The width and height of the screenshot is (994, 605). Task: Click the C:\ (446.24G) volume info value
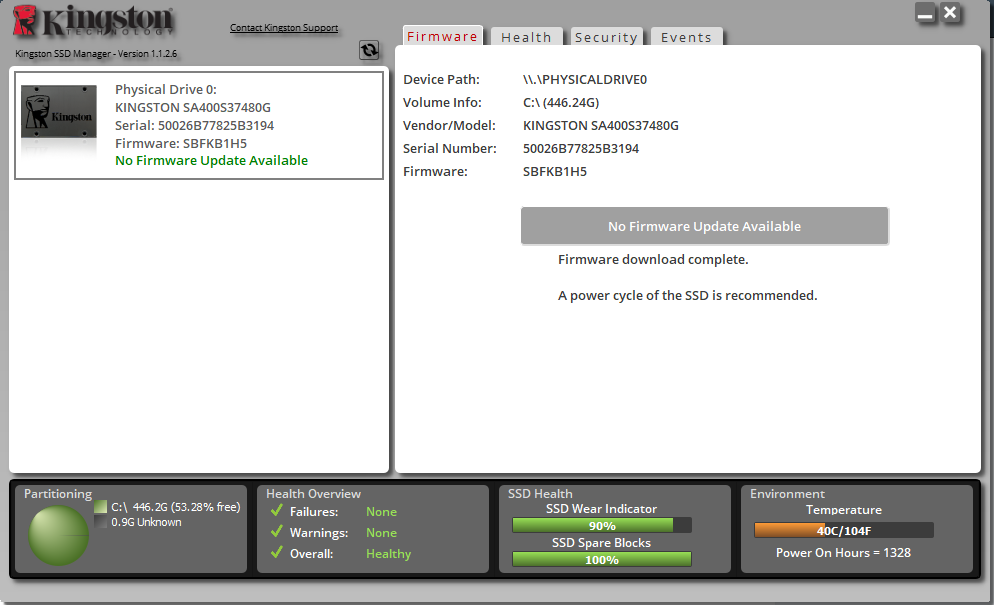pos(560,102)
